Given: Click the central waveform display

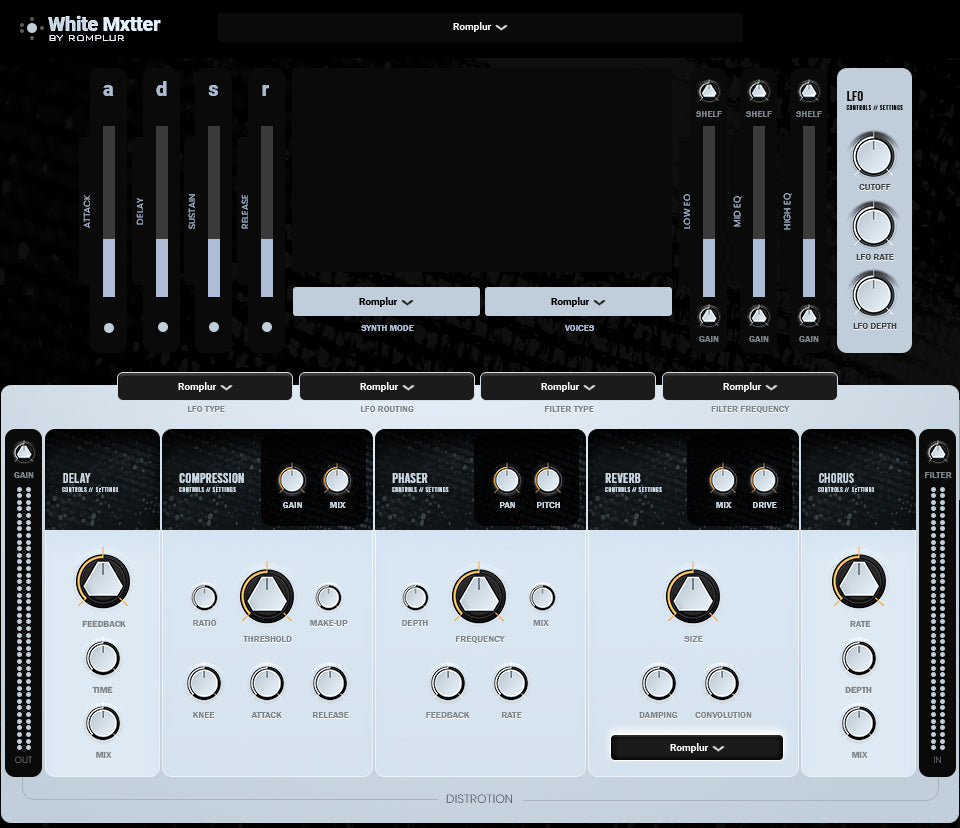Looking at the screenshot, I should 482,170.
